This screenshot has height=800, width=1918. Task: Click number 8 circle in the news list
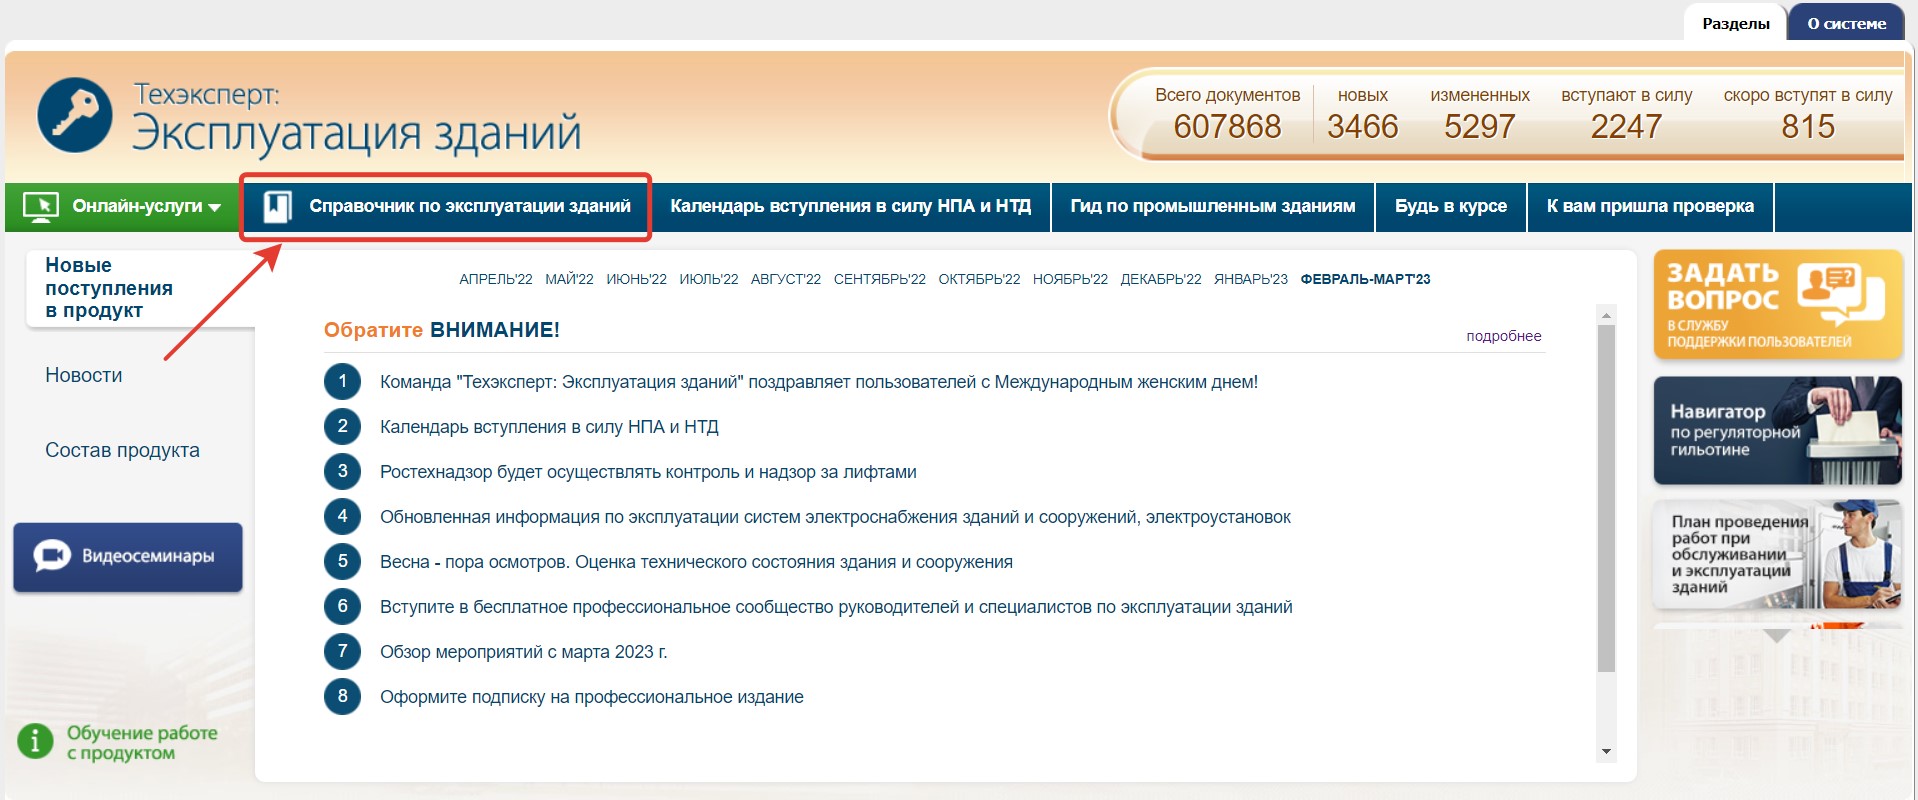(342, 696)
